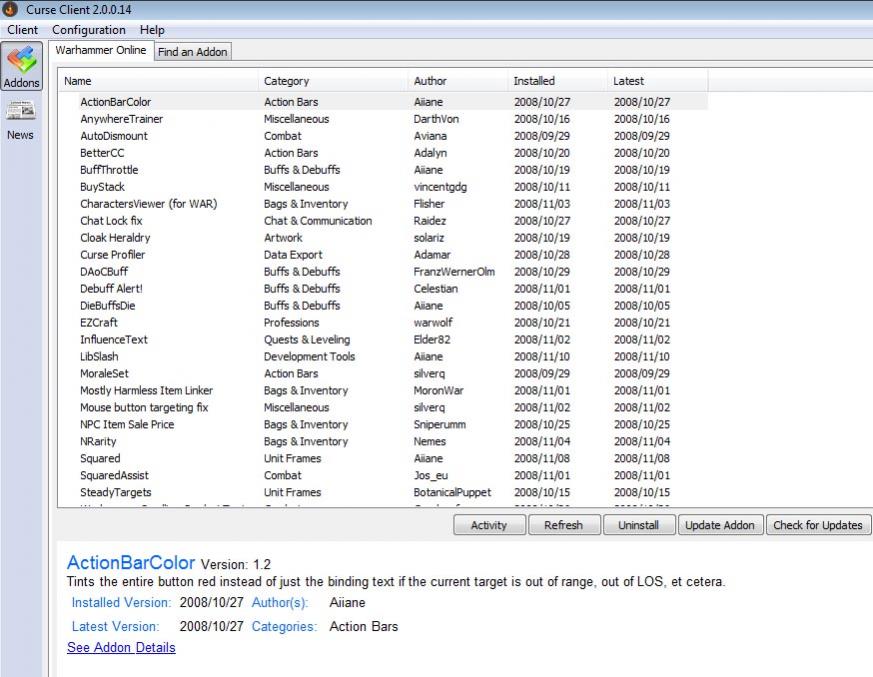Select the Squared addon row

pos(383,458)
